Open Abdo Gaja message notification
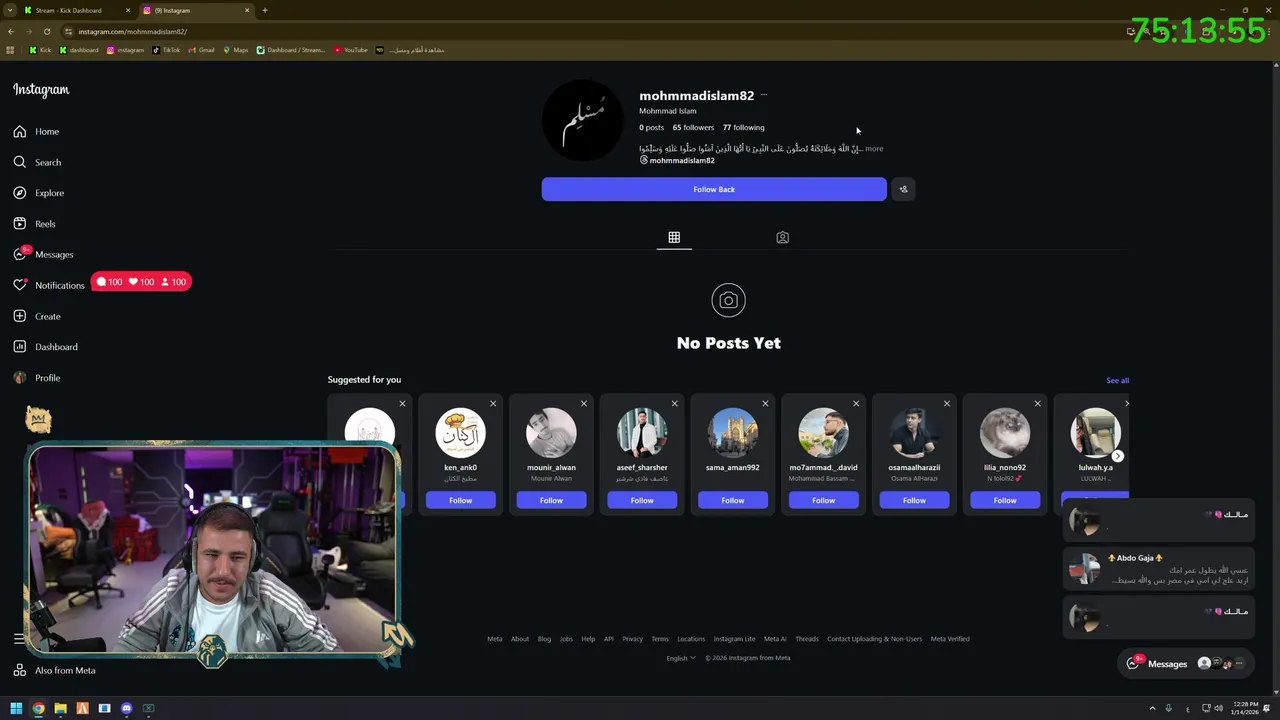This screenshot has height=720, width=1280. [1158, 569]
